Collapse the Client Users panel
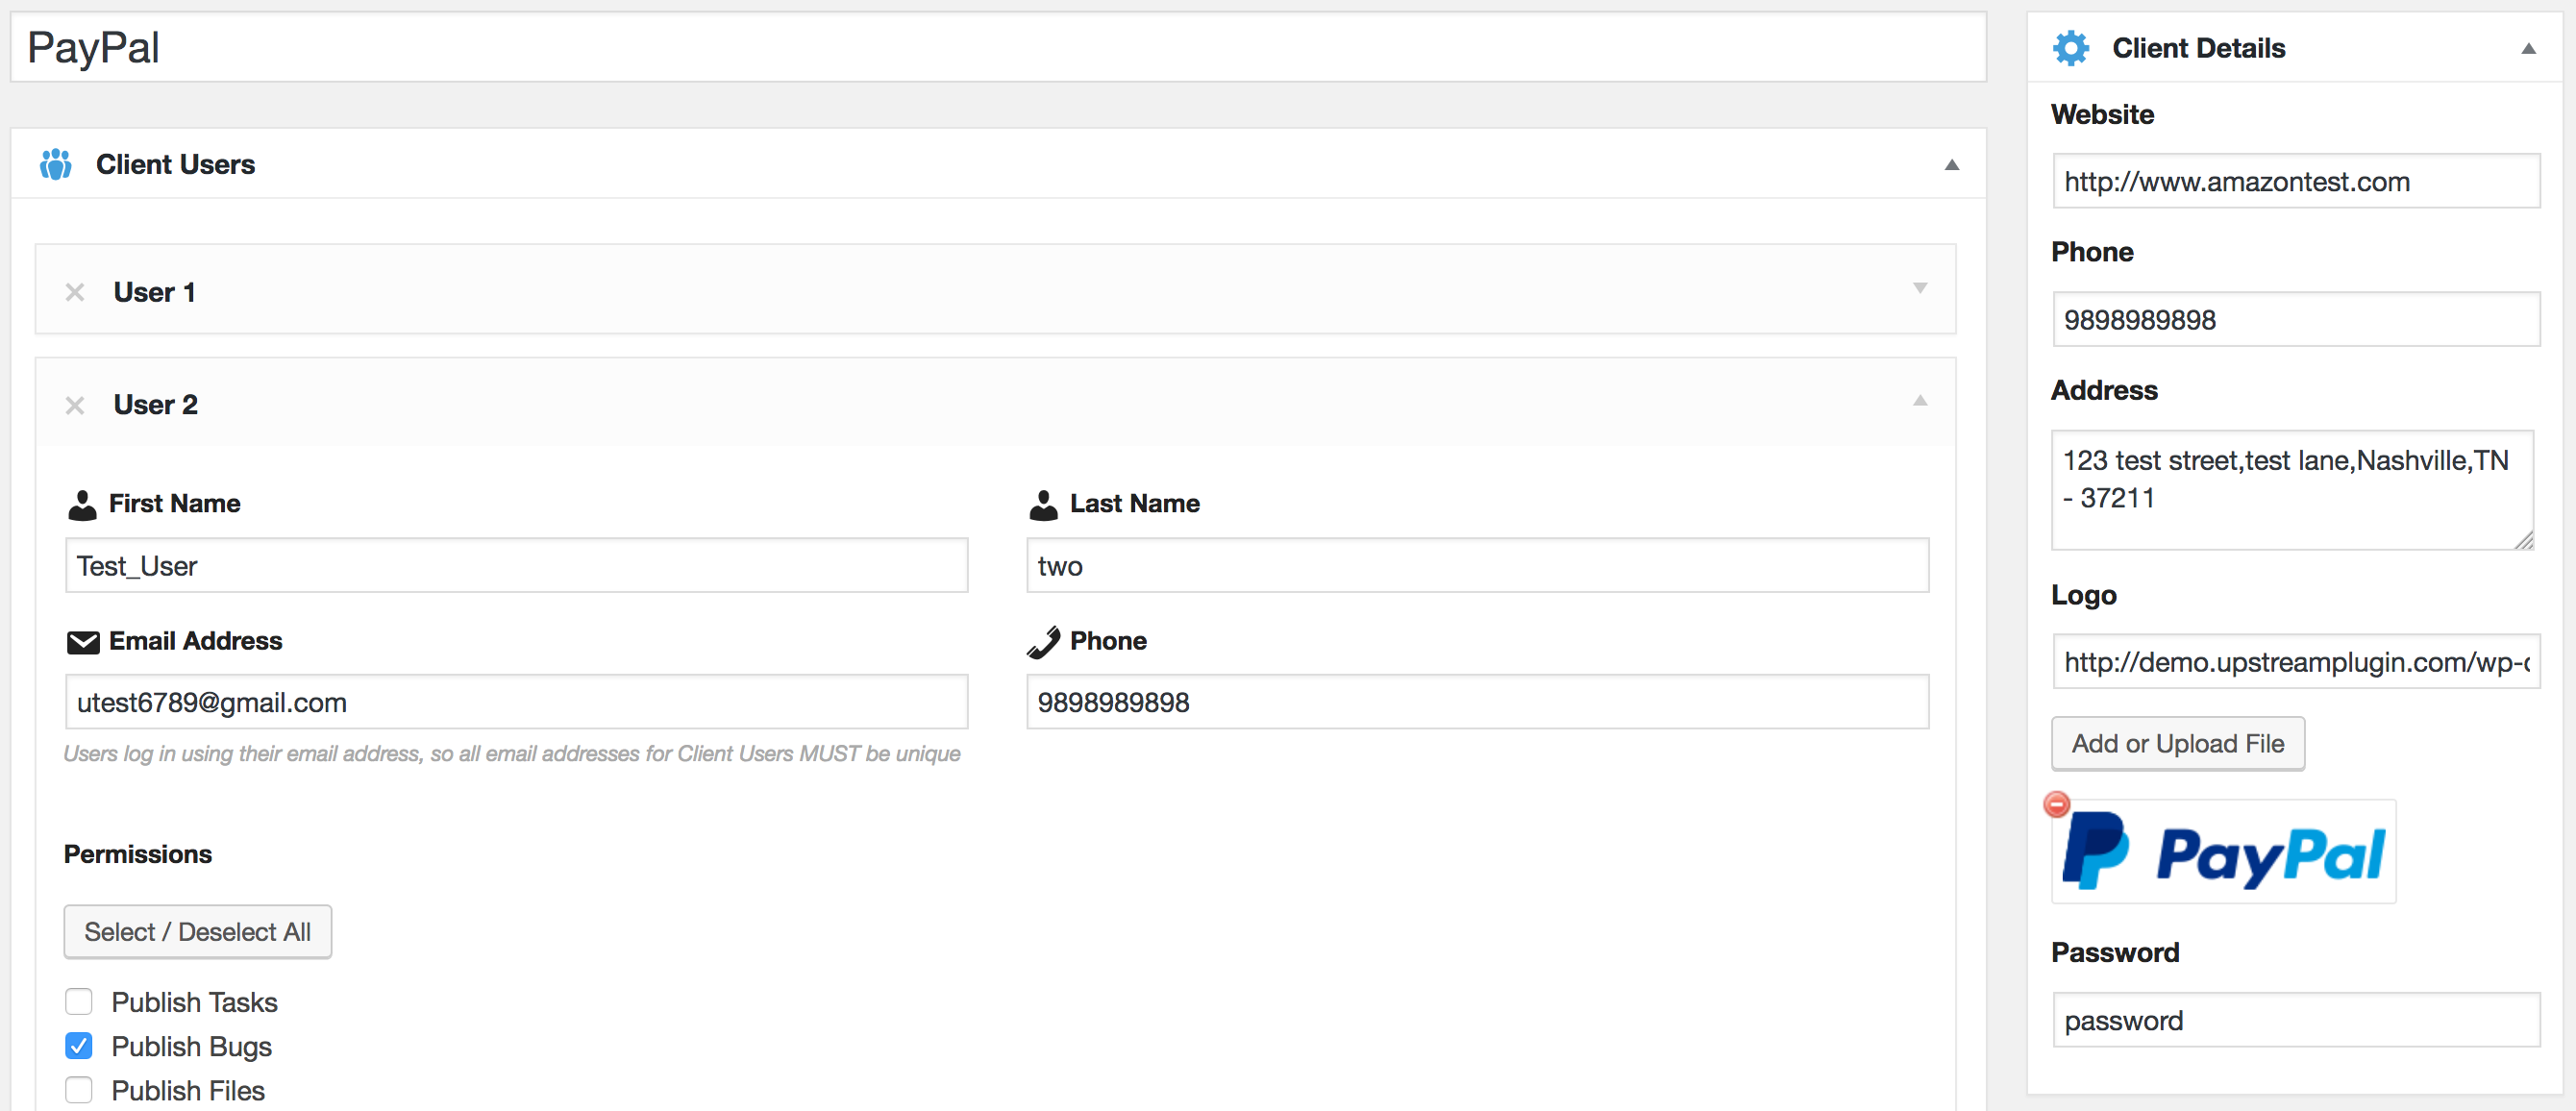The image size is (2576, 1111). click(x=1951, y=165)
